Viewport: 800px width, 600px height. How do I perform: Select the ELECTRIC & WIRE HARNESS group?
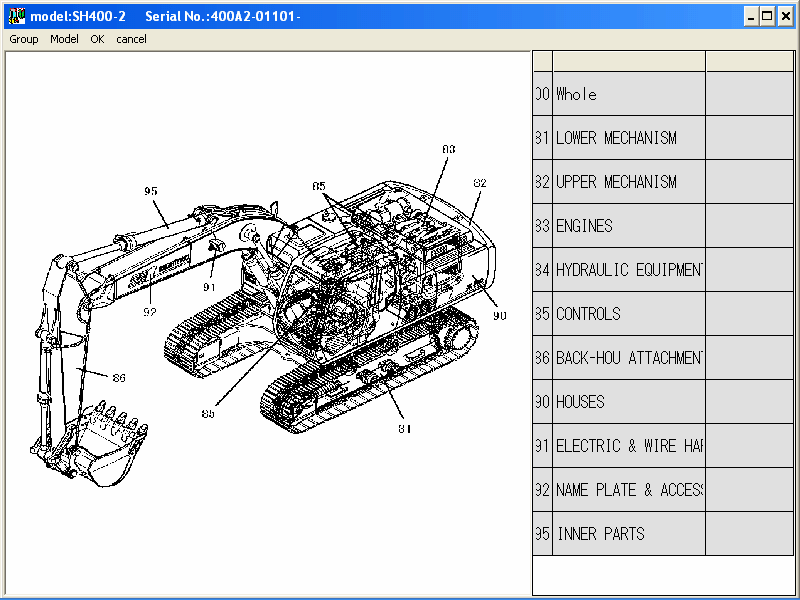point(620,445)
